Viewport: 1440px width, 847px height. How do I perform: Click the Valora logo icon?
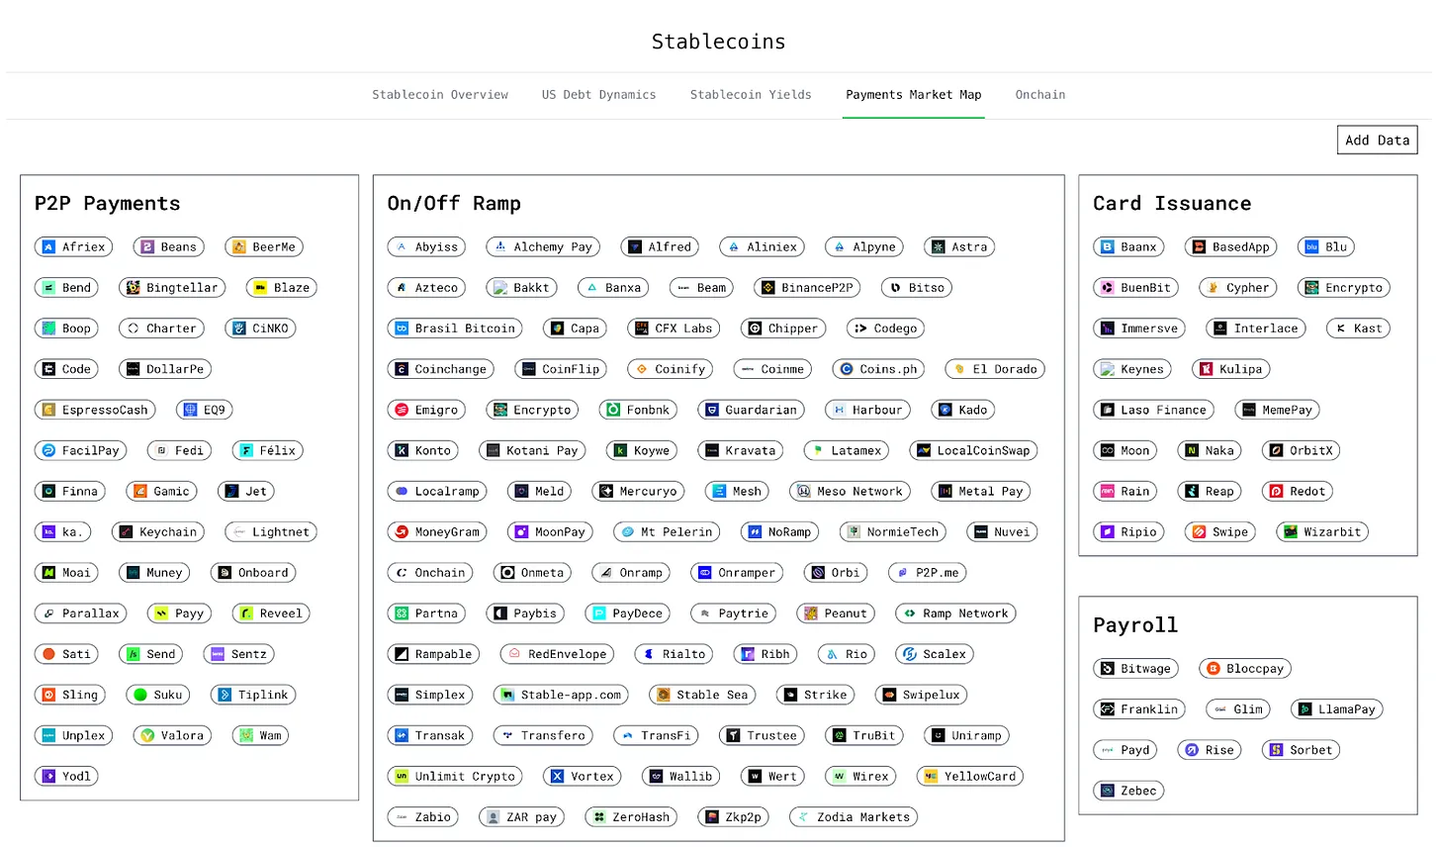tap(147, 736)
